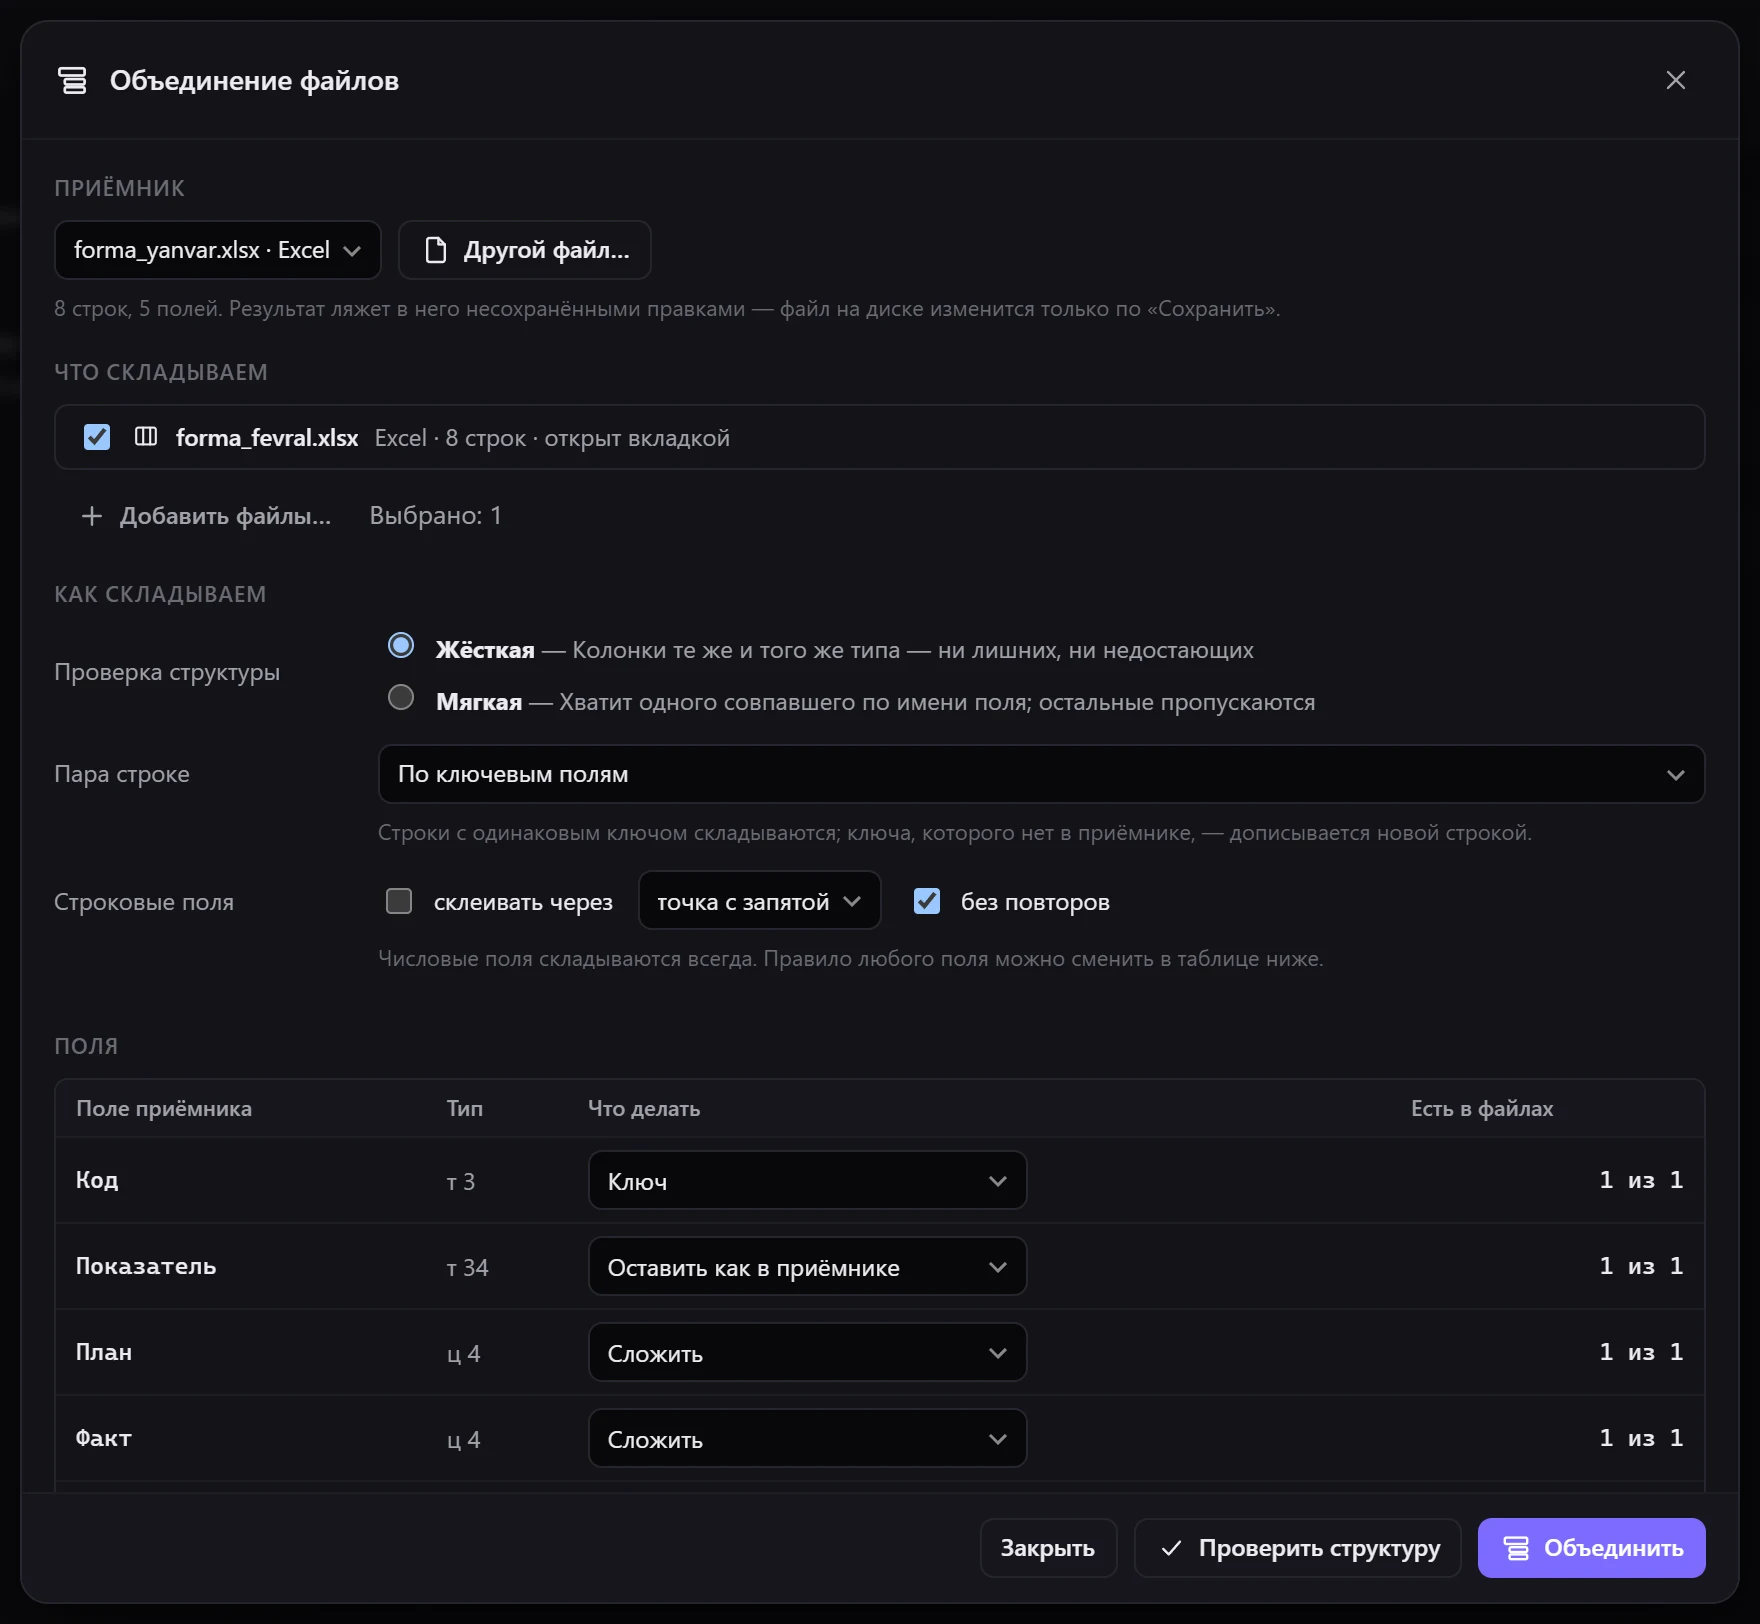Uncheck the forma_fevral.xlsx file checkbox
Image resolution: width=1760 pixels, height=1624 pixels.
(97, 437)
